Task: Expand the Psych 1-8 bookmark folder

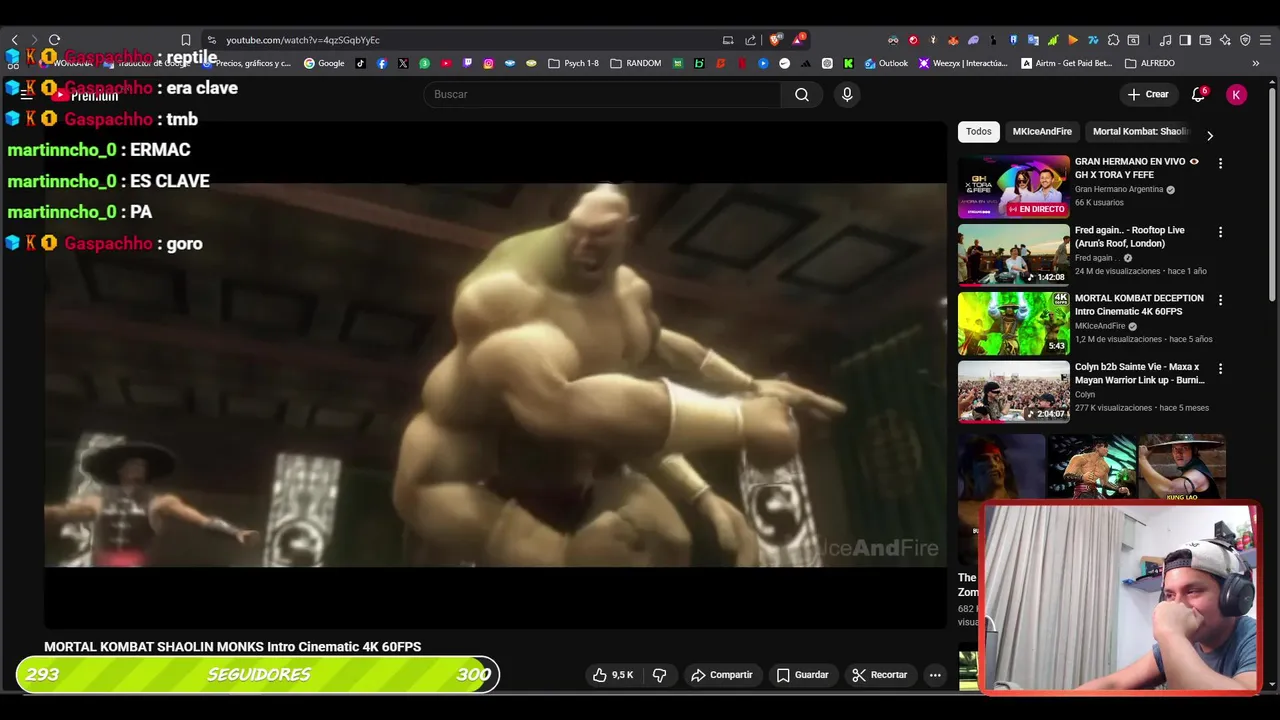Action: [x=574, y=63]
